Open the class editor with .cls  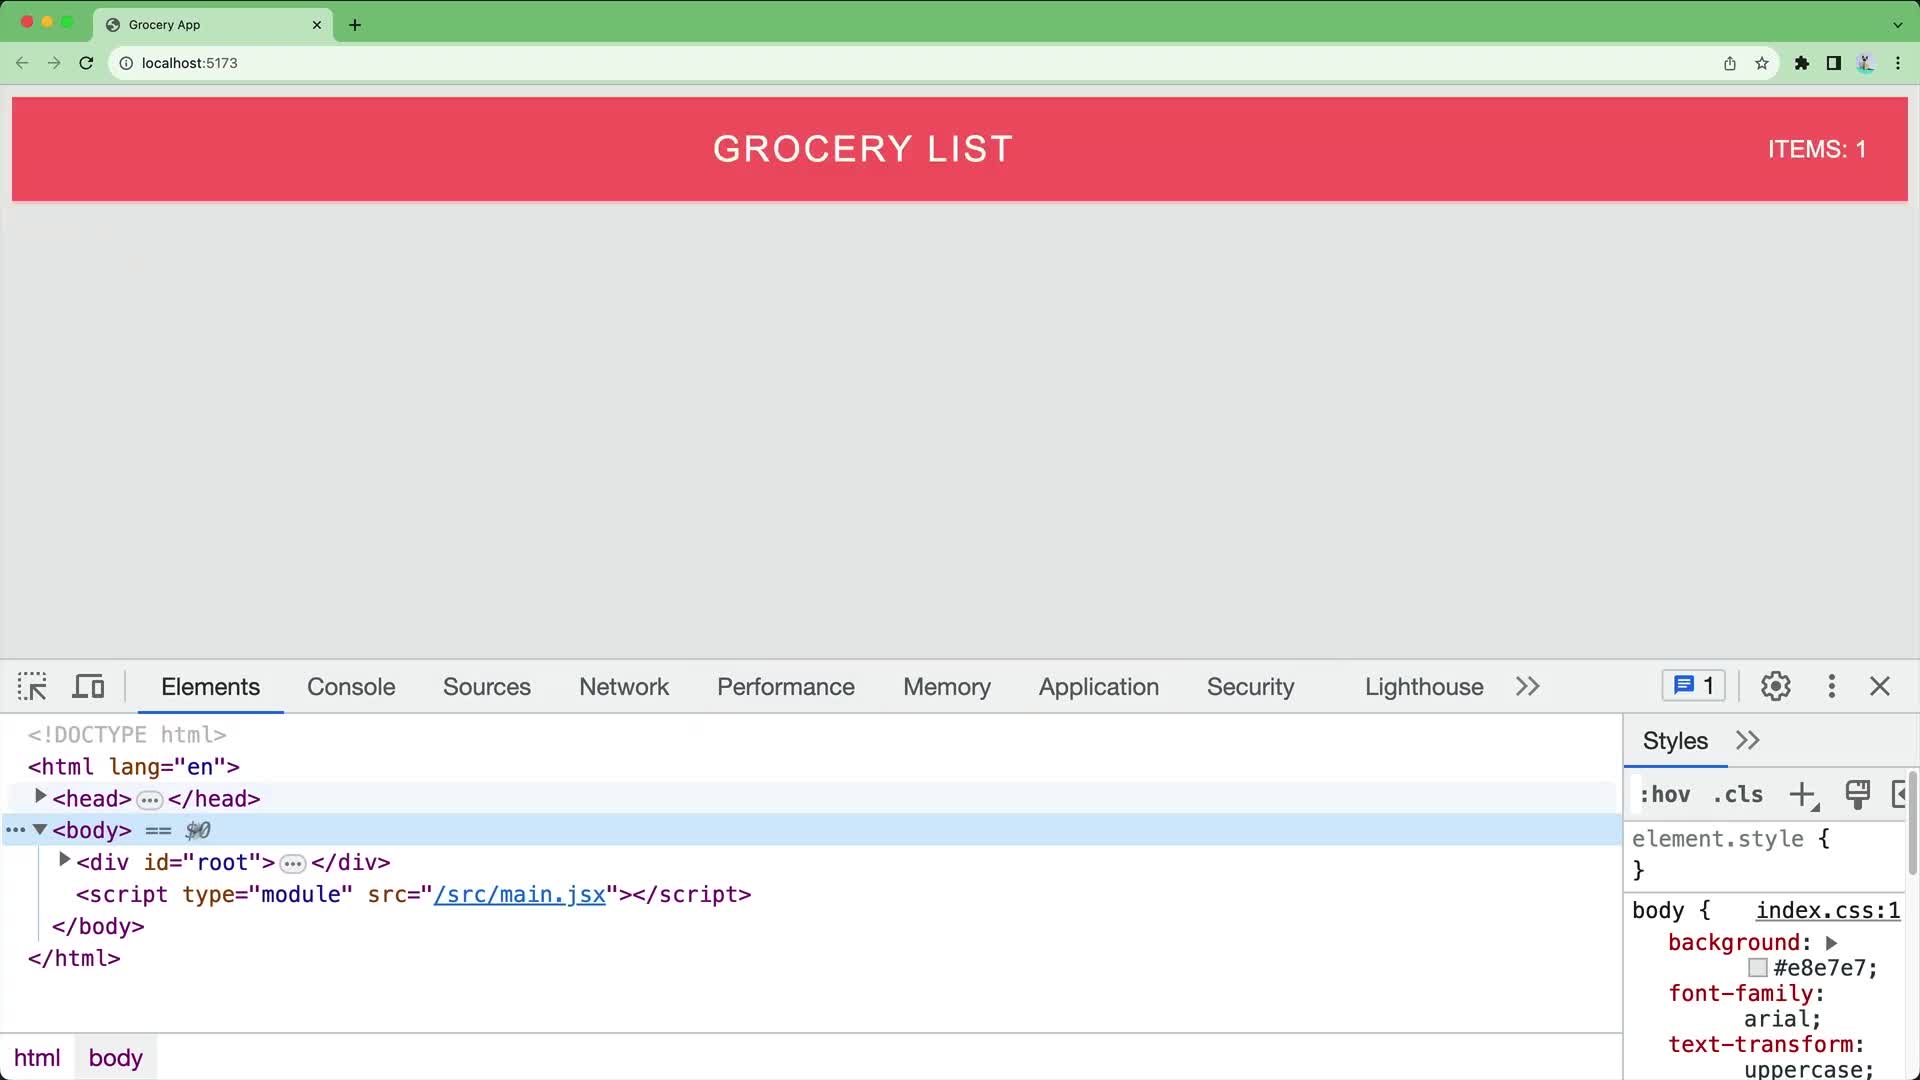point(1738,794)
